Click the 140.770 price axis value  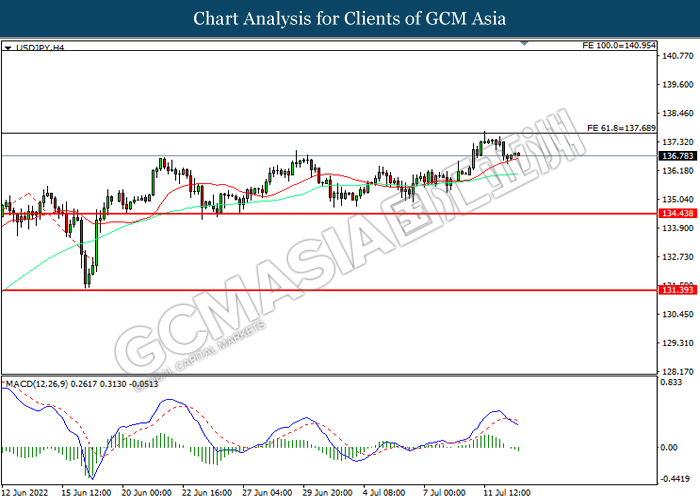pos(678,56)
